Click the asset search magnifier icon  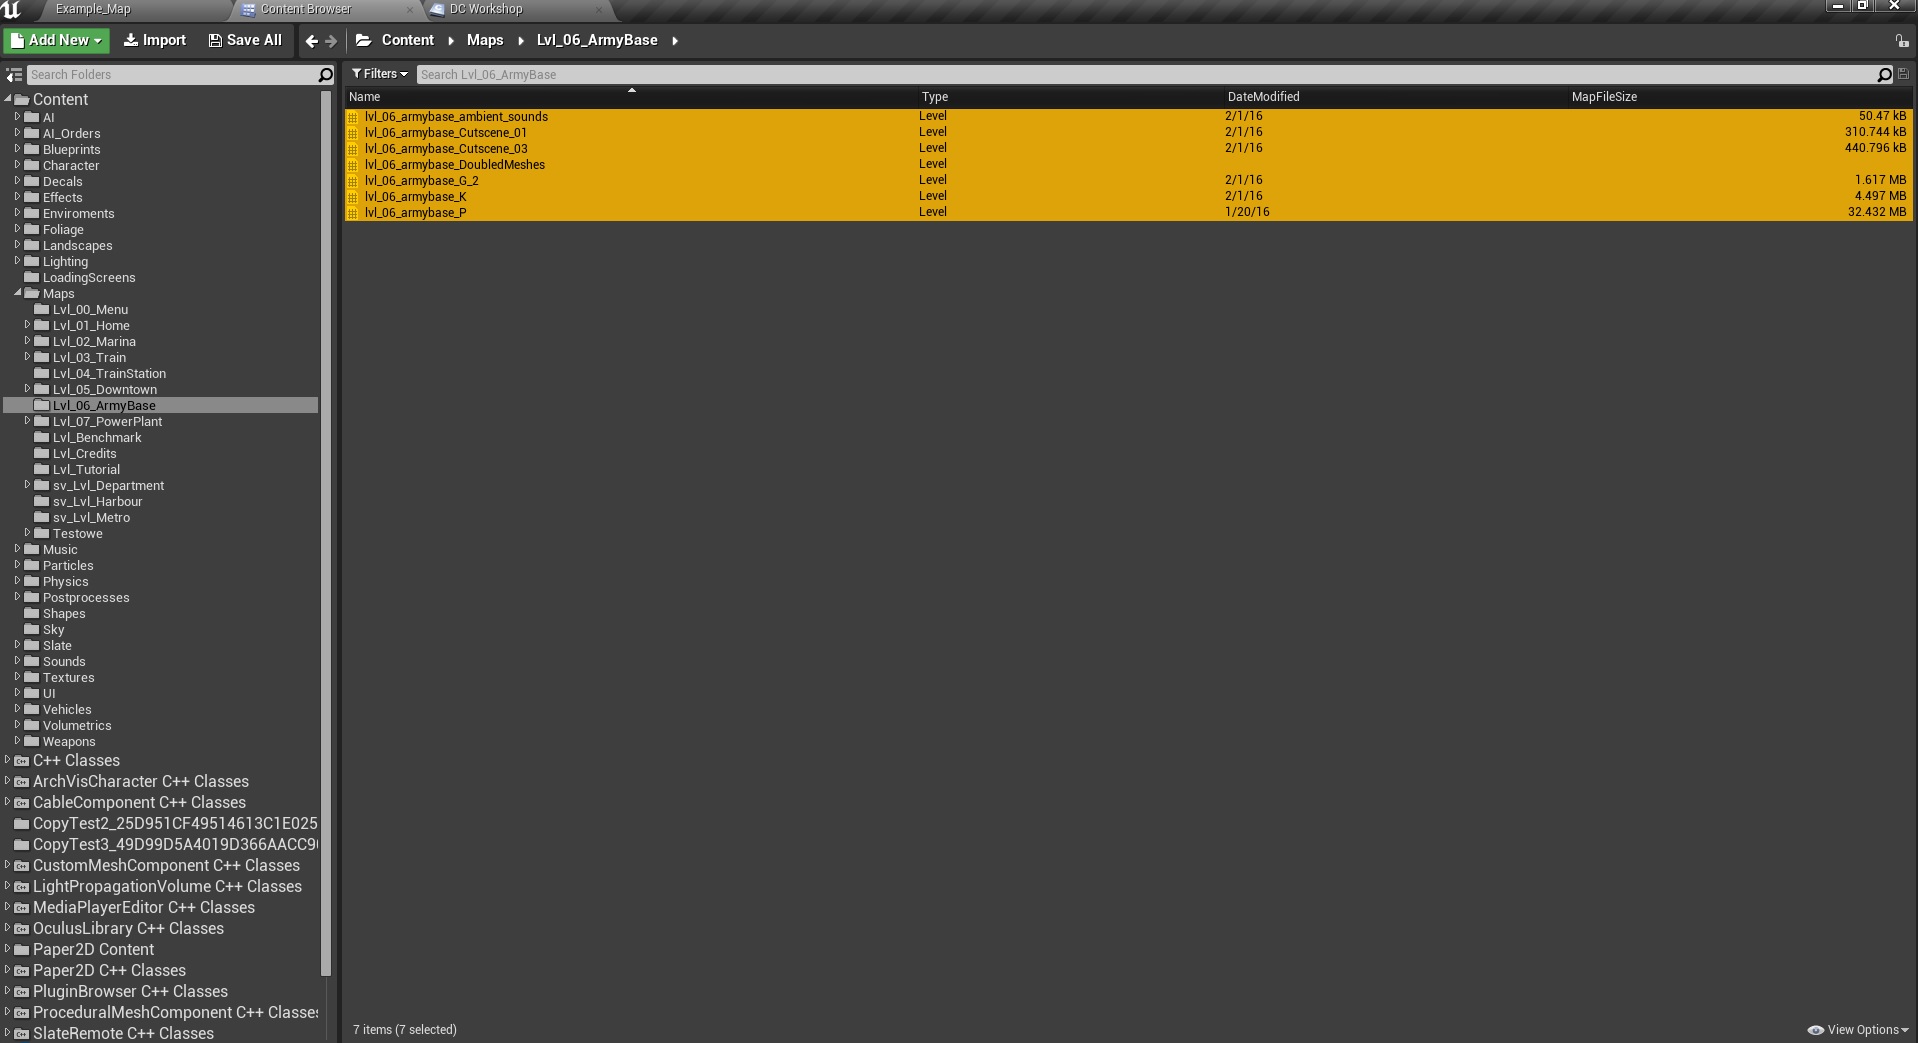(1884, 75)
